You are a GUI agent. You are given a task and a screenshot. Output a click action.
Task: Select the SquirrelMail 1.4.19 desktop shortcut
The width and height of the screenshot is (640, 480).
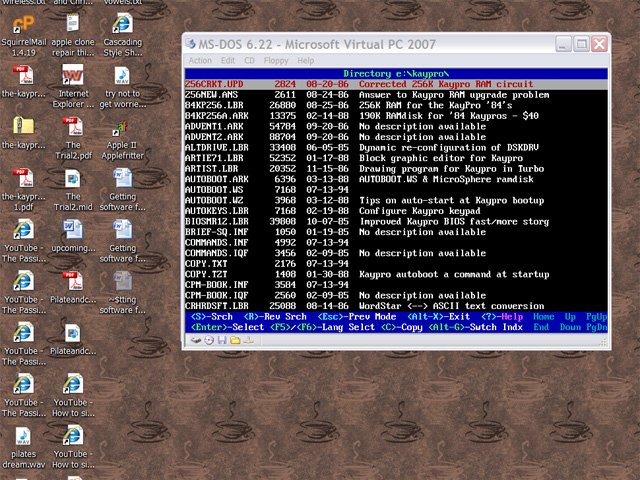pyautogui.click(x=24, y=36)
